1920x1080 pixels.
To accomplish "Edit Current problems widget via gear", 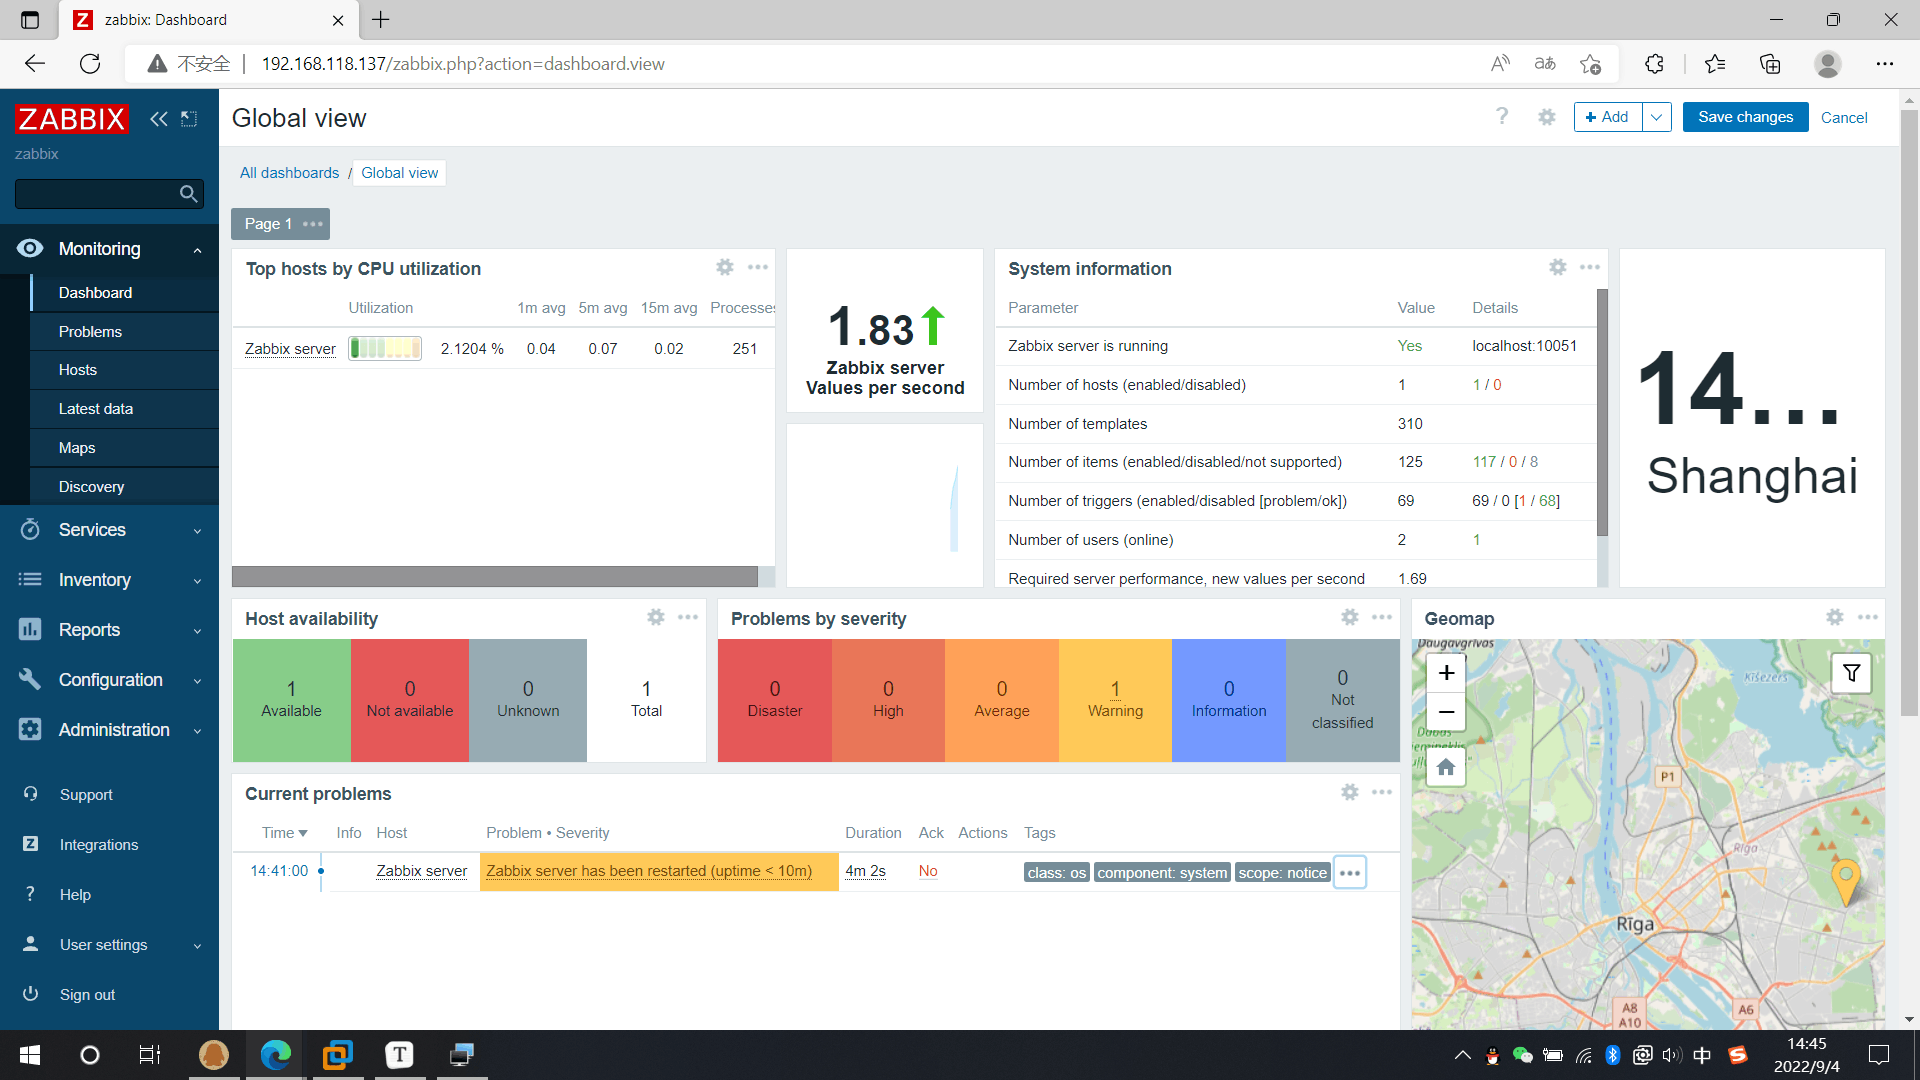I will [1350, 792].
